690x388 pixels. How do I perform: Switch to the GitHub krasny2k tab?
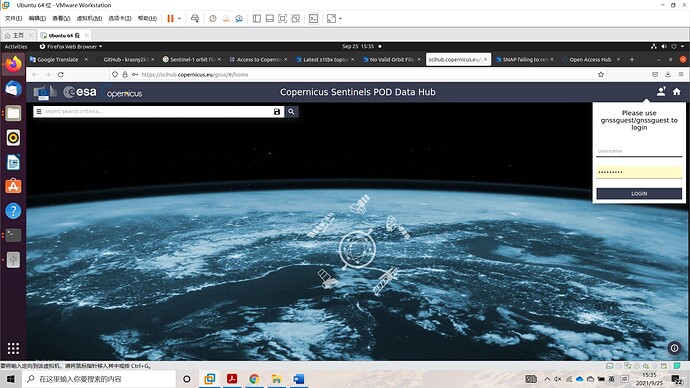coord(126,59)
